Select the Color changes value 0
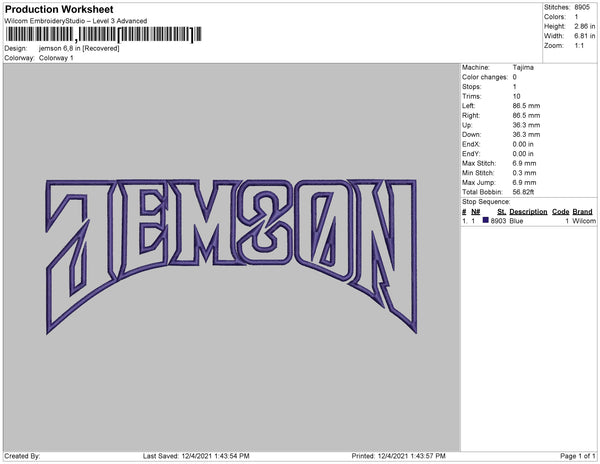 point(515,77)
